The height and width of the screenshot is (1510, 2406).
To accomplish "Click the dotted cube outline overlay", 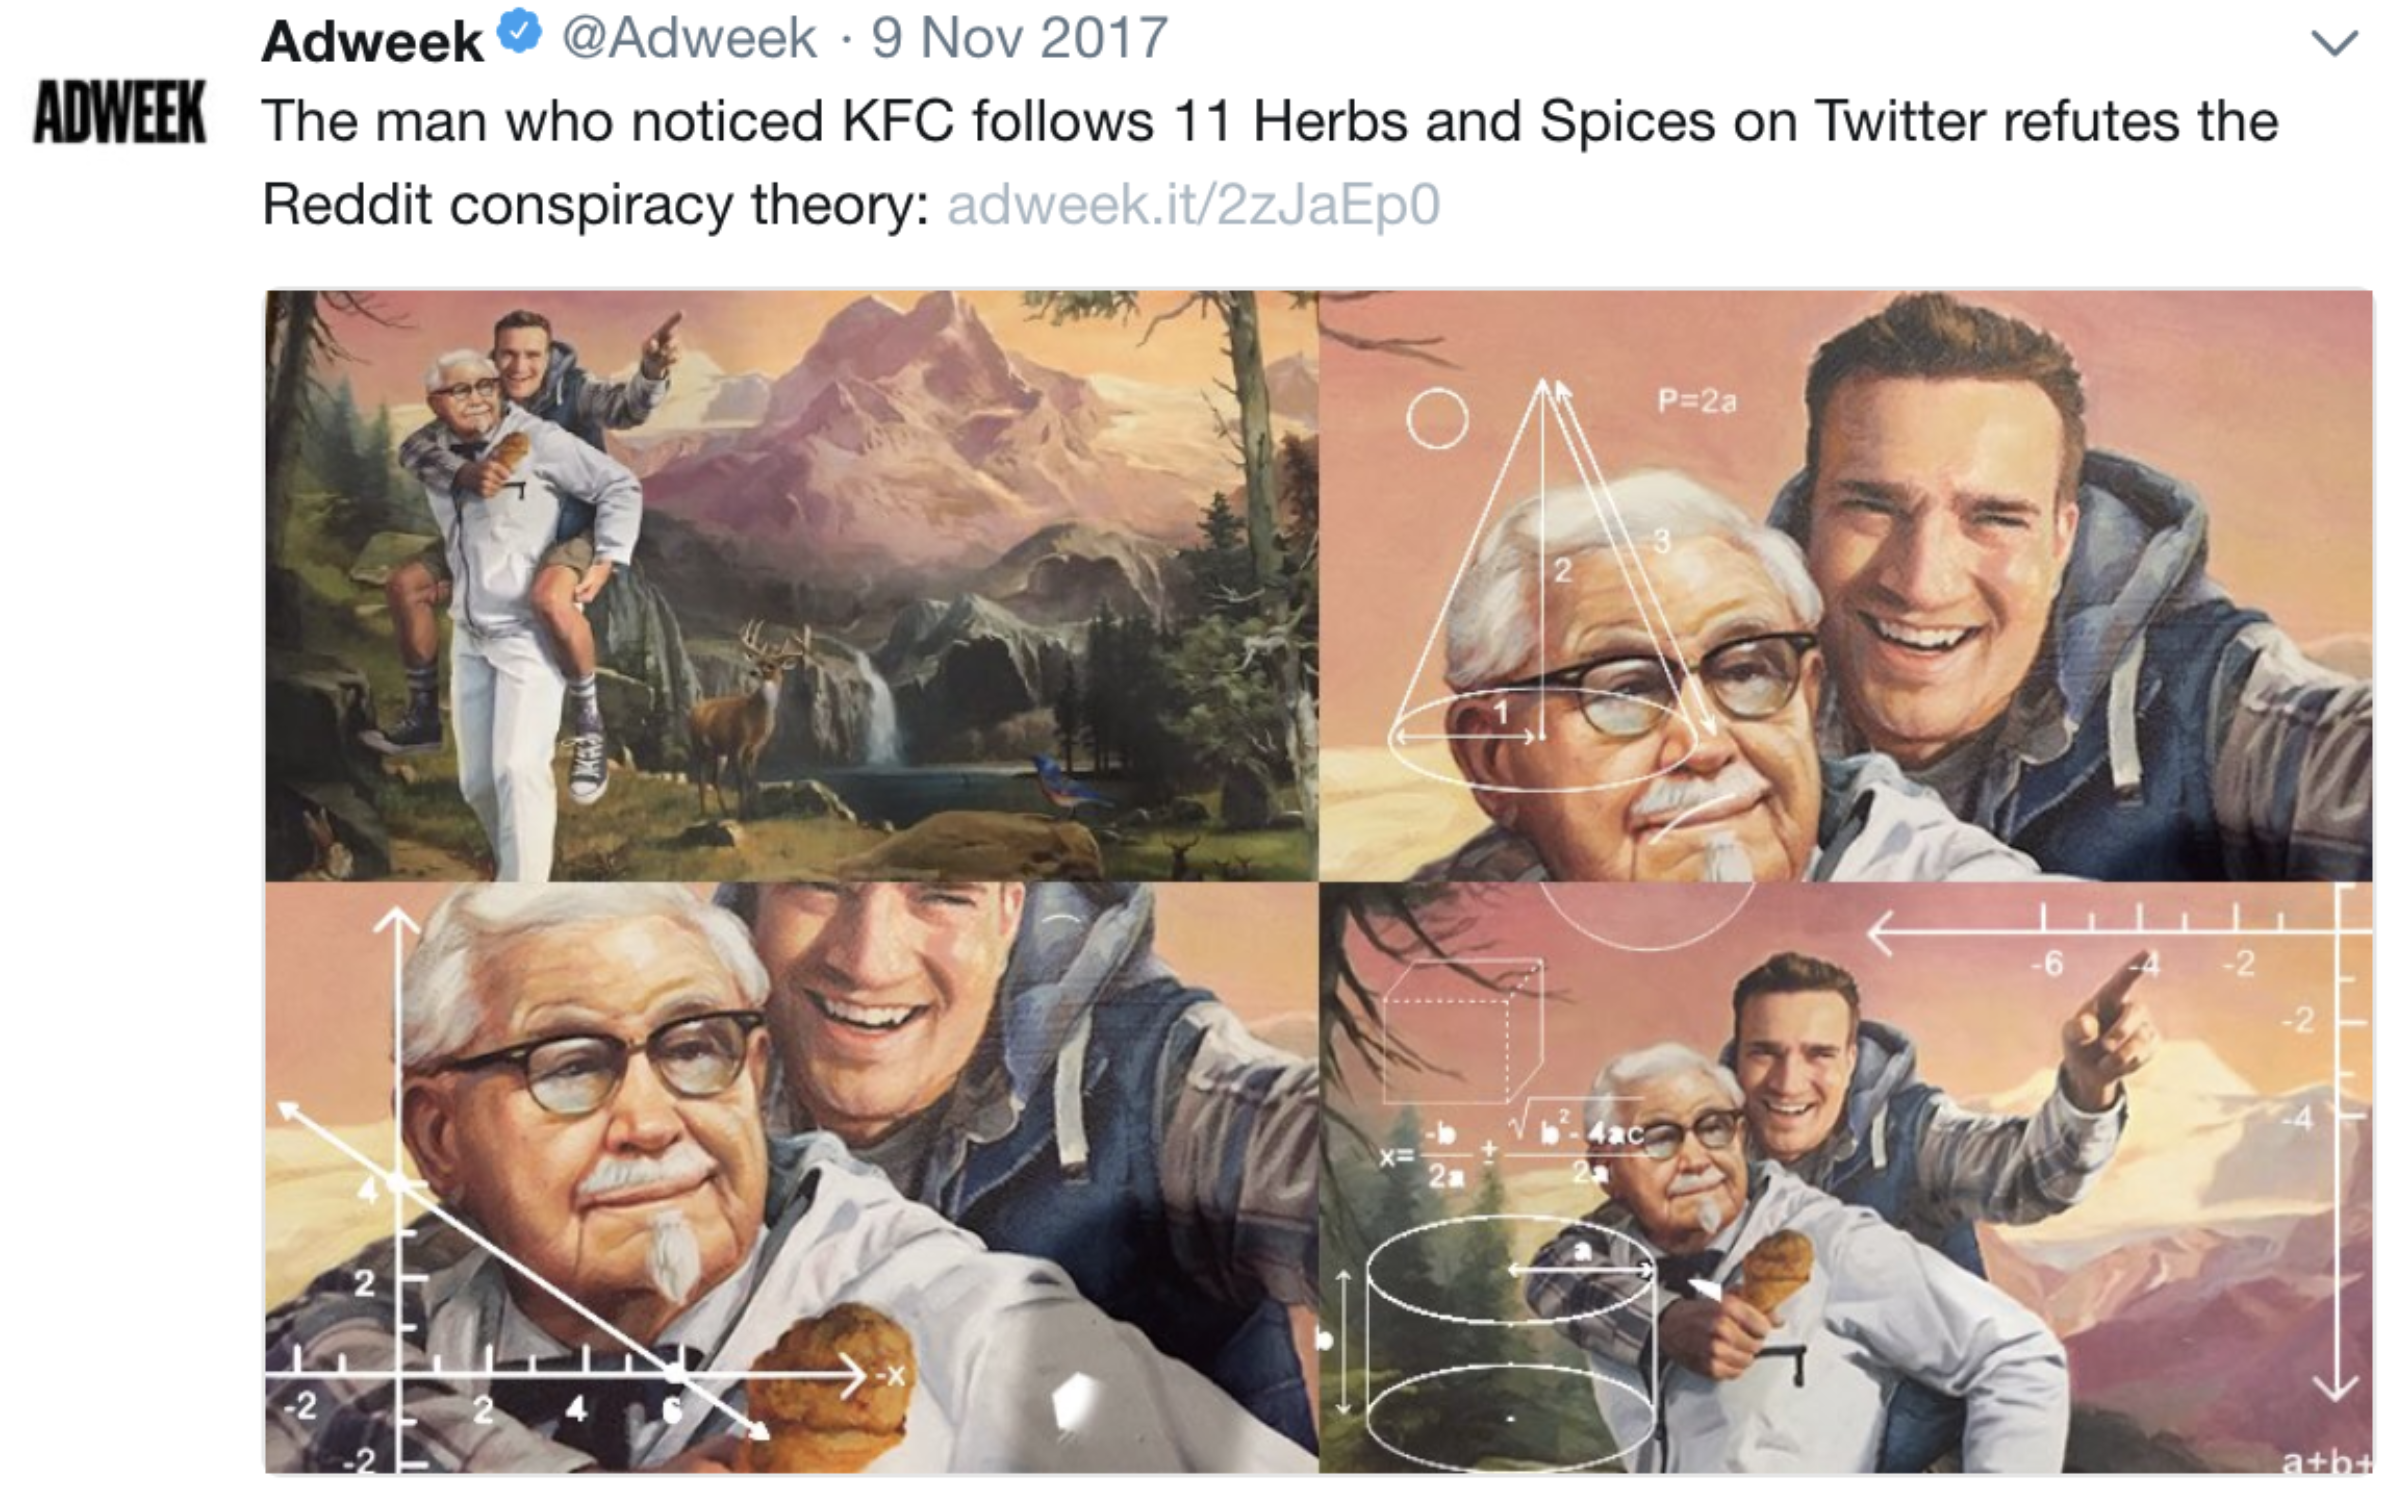I will pos(1464,1030).
